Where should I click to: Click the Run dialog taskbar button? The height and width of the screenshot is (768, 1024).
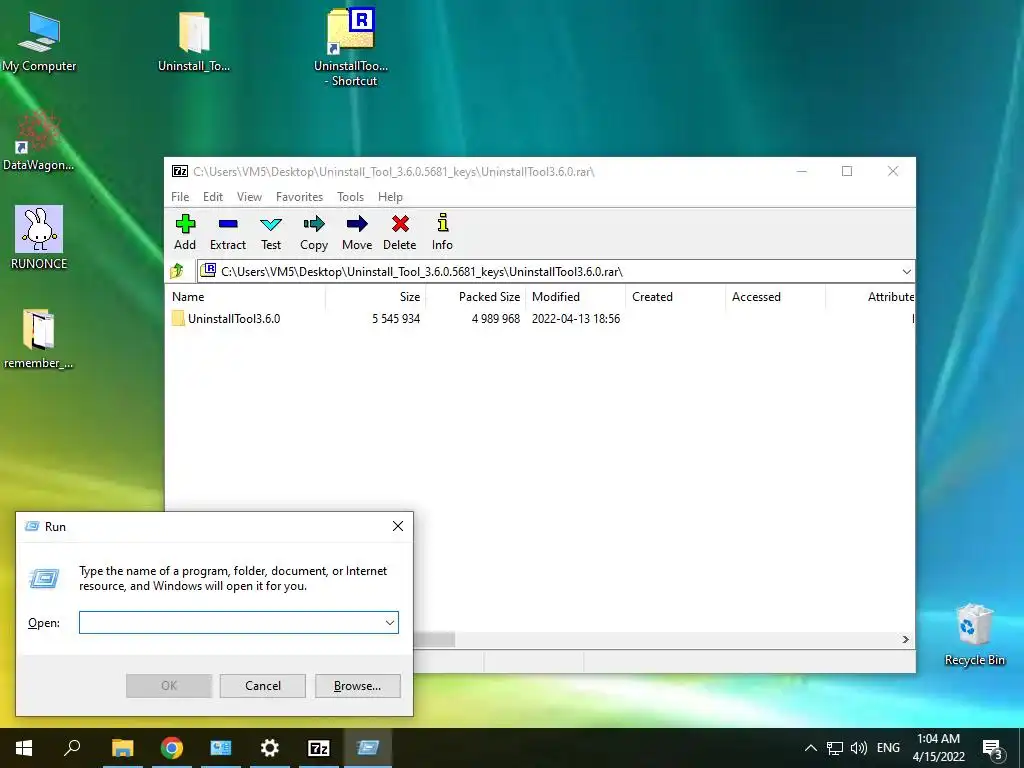point(368,748)
